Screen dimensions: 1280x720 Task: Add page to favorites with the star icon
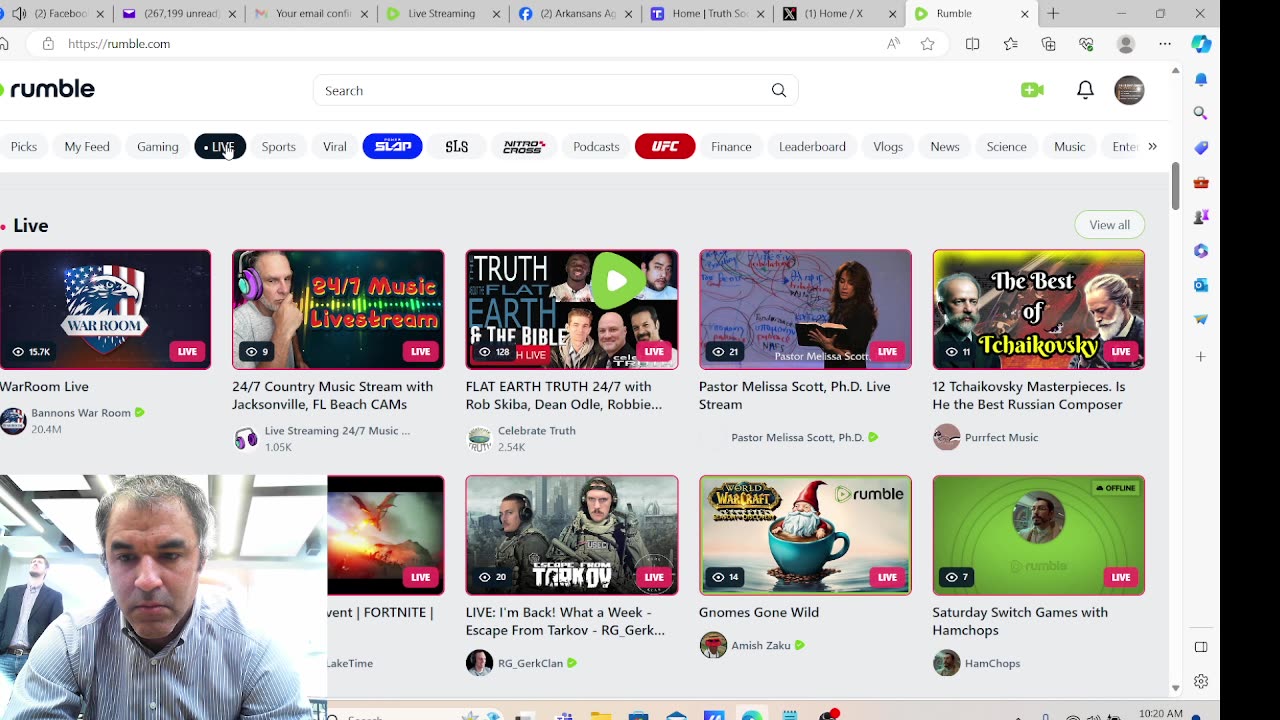[928, 44]
